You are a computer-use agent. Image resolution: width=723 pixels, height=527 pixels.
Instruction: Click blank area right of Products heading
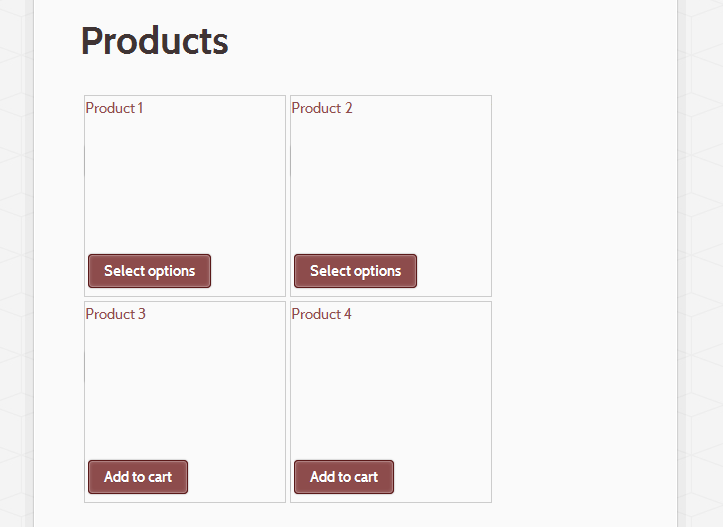[450, 42]
